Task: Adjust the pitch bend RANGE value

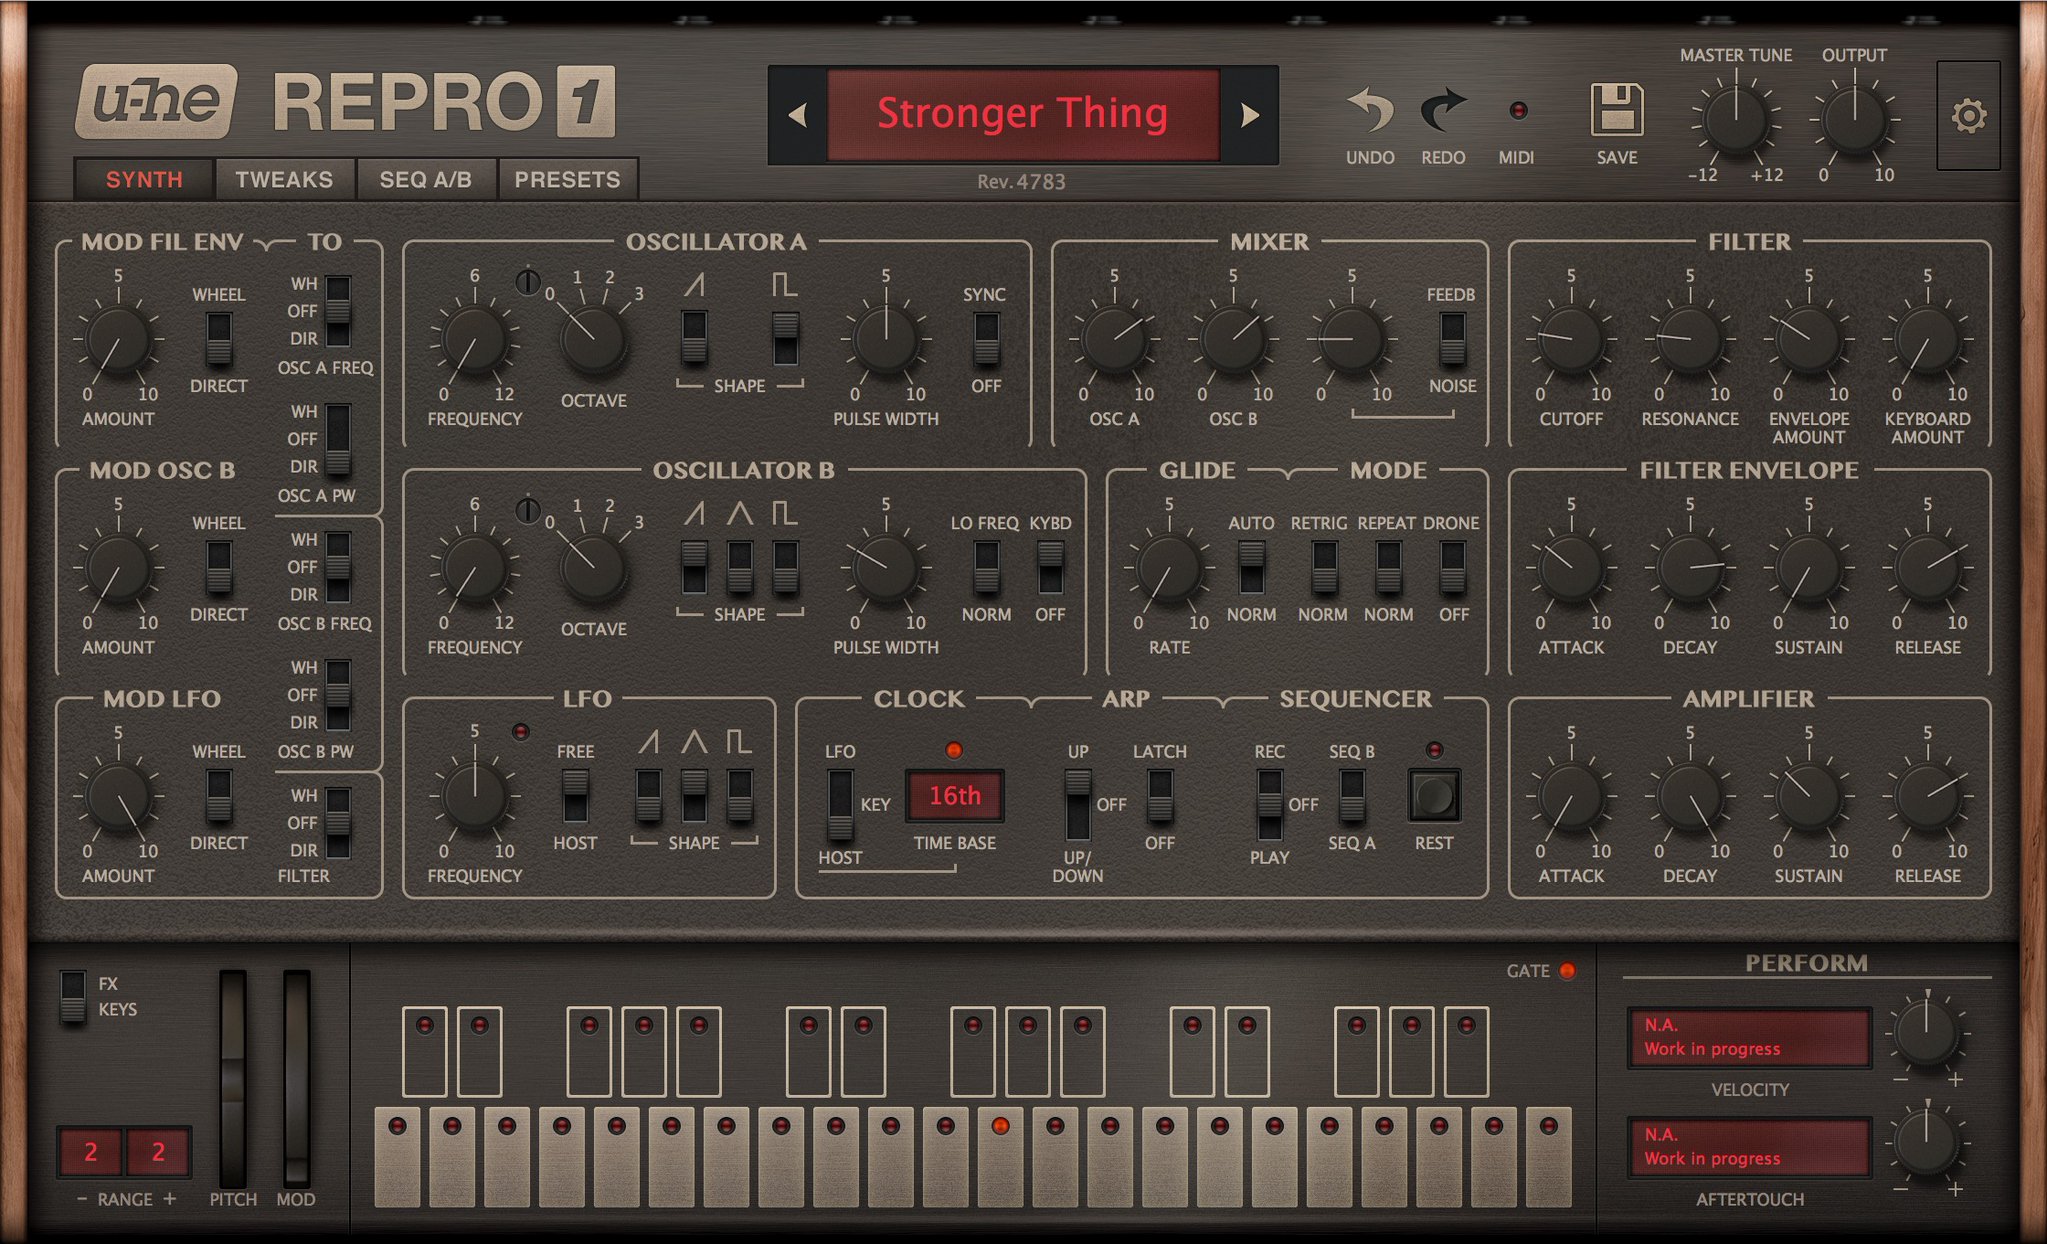Action: [x=93, y=1152]
